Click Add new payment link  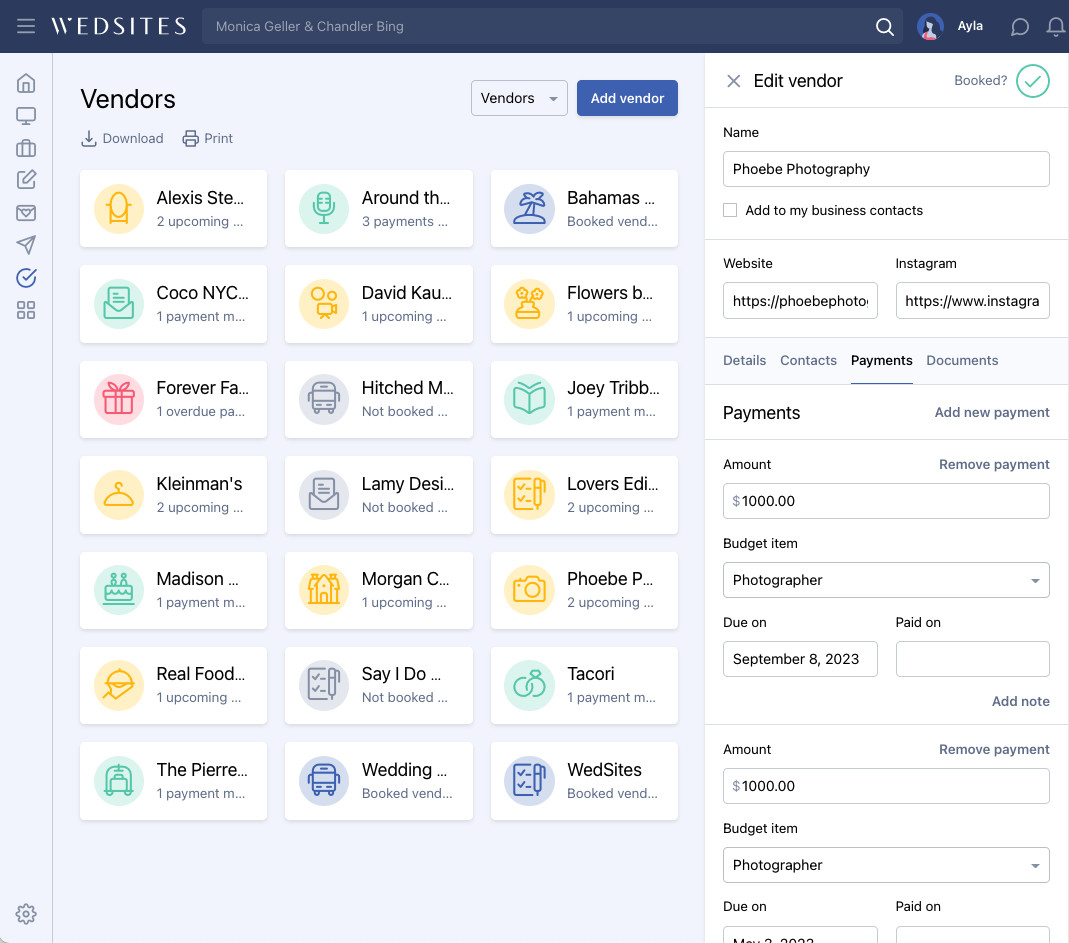point(991,412)
